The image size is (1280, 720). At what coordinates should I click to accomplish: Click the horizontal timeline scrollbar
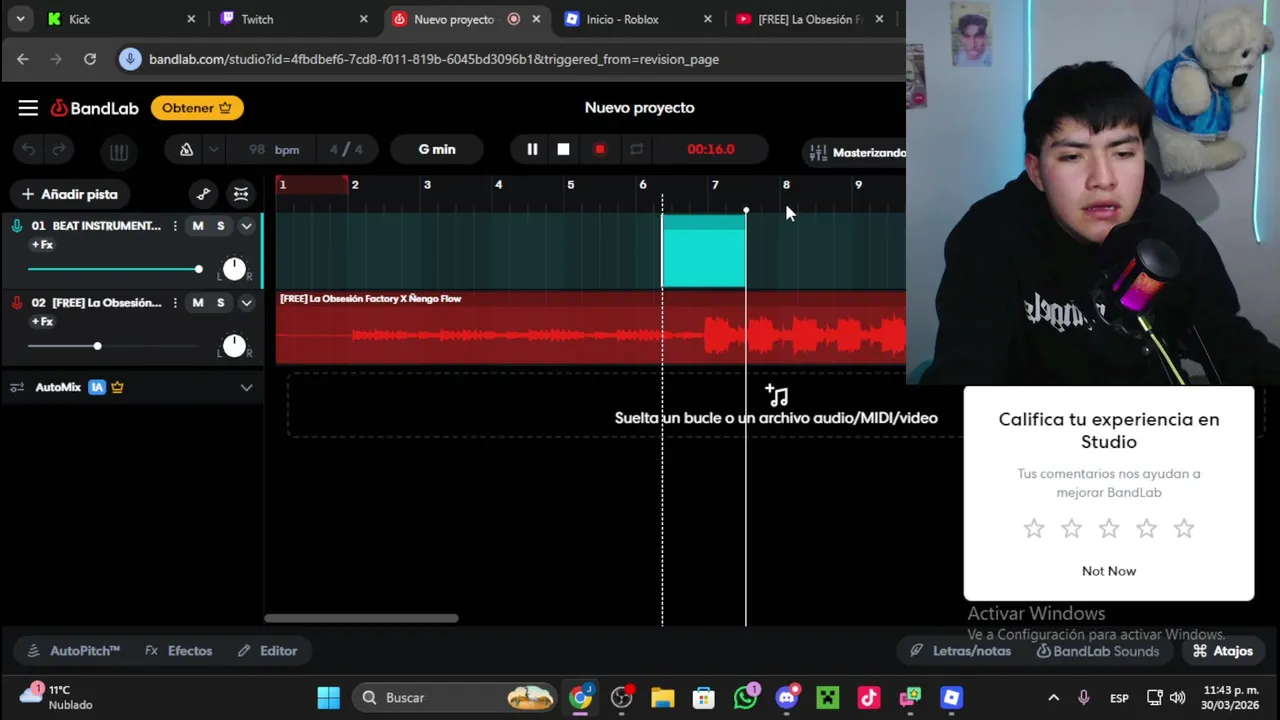(x=361, y=618)
